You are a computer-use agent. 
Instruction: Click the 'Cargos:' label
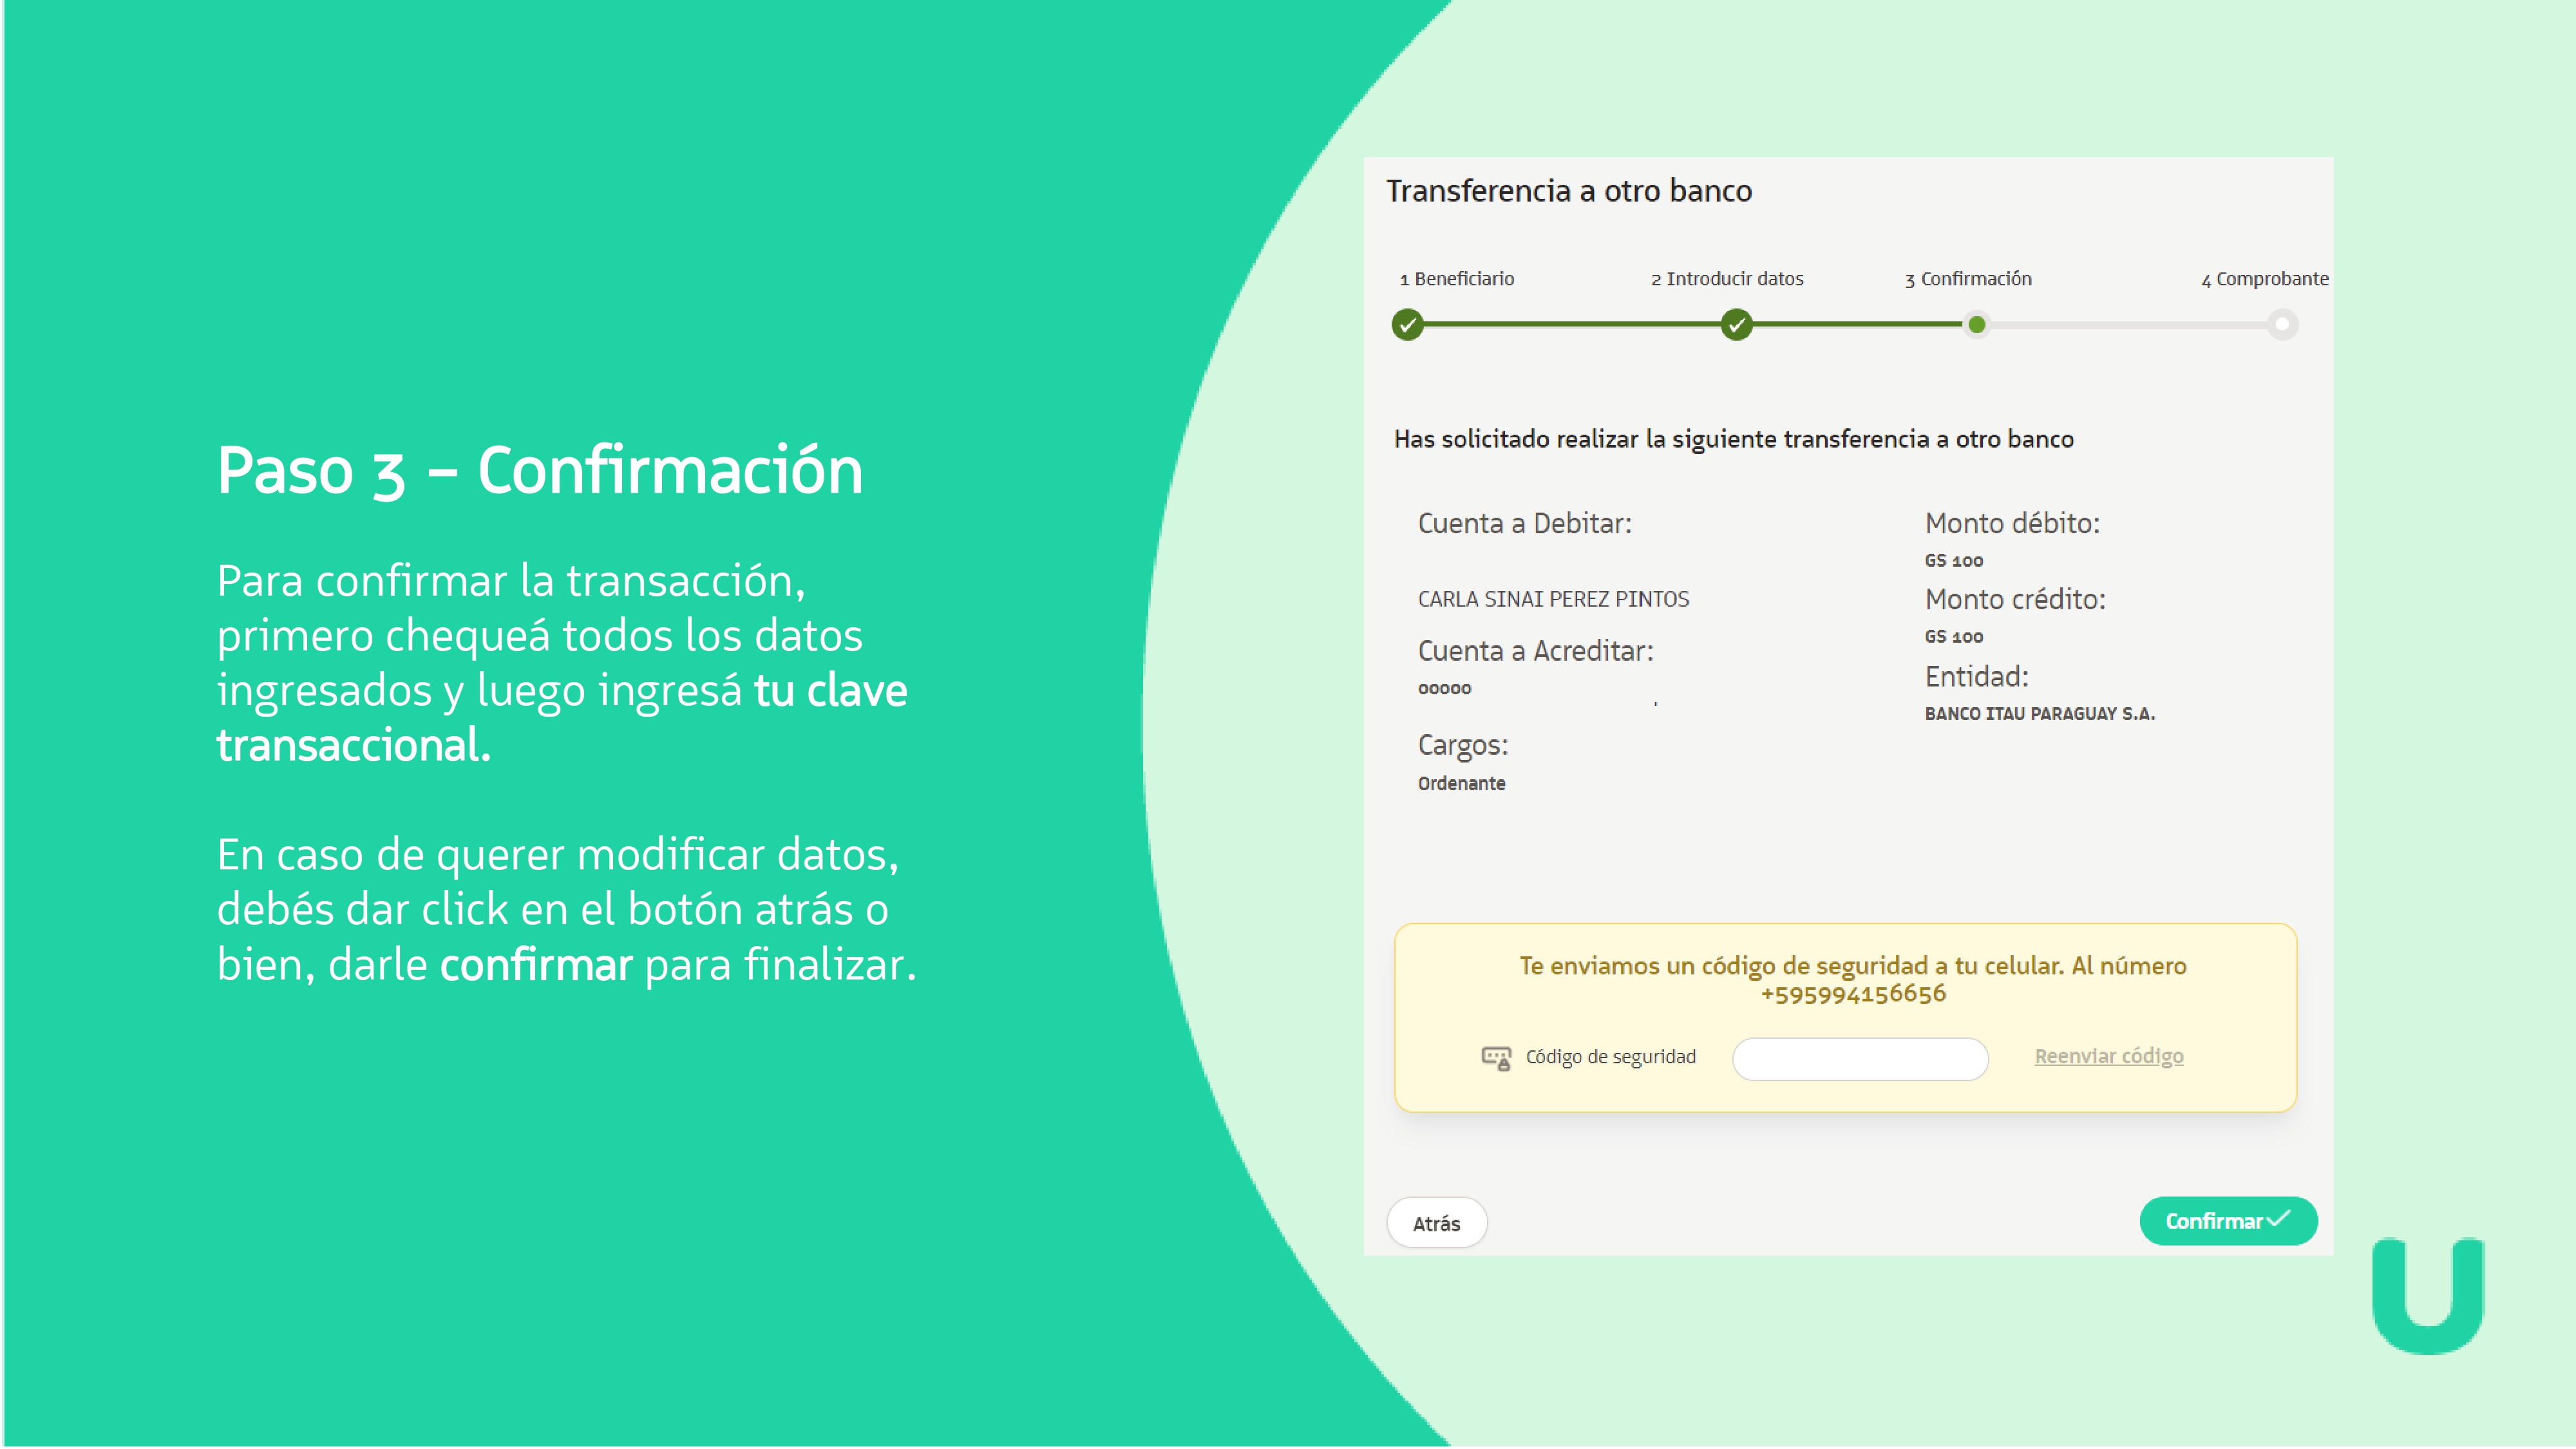(1462, 746)
